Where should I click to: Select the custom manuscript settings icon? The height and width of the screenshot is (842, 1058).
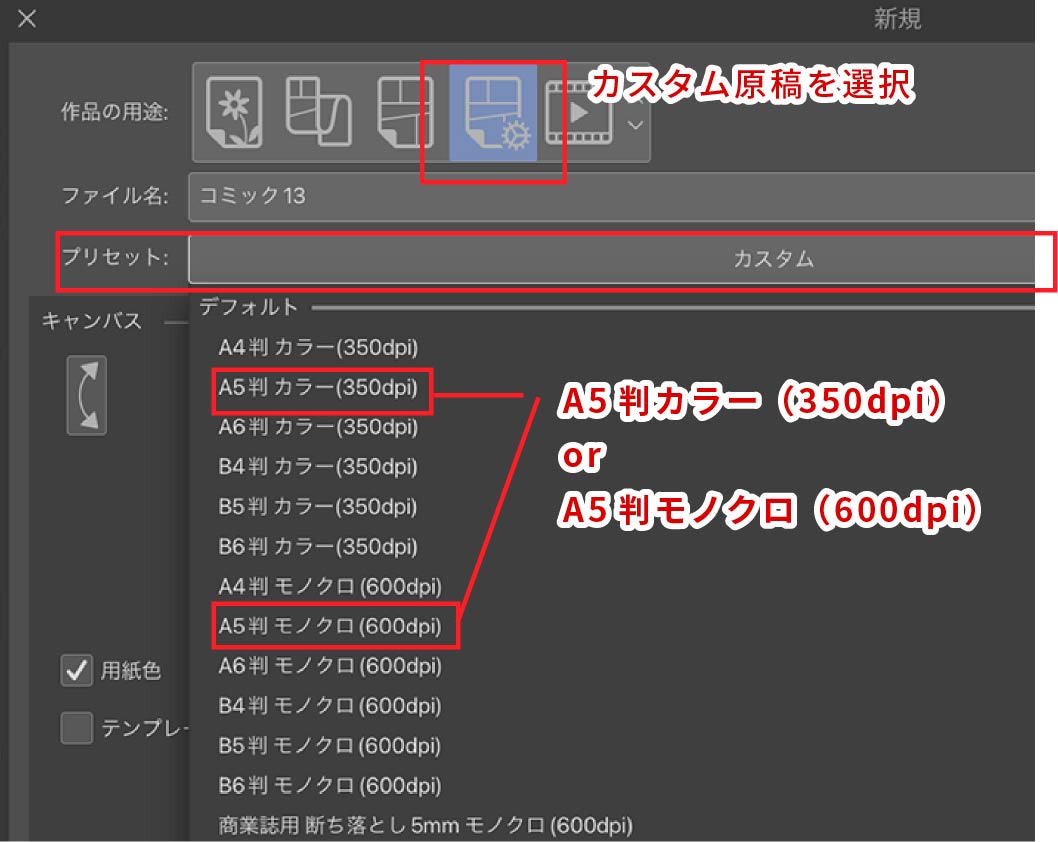point(493,111)
